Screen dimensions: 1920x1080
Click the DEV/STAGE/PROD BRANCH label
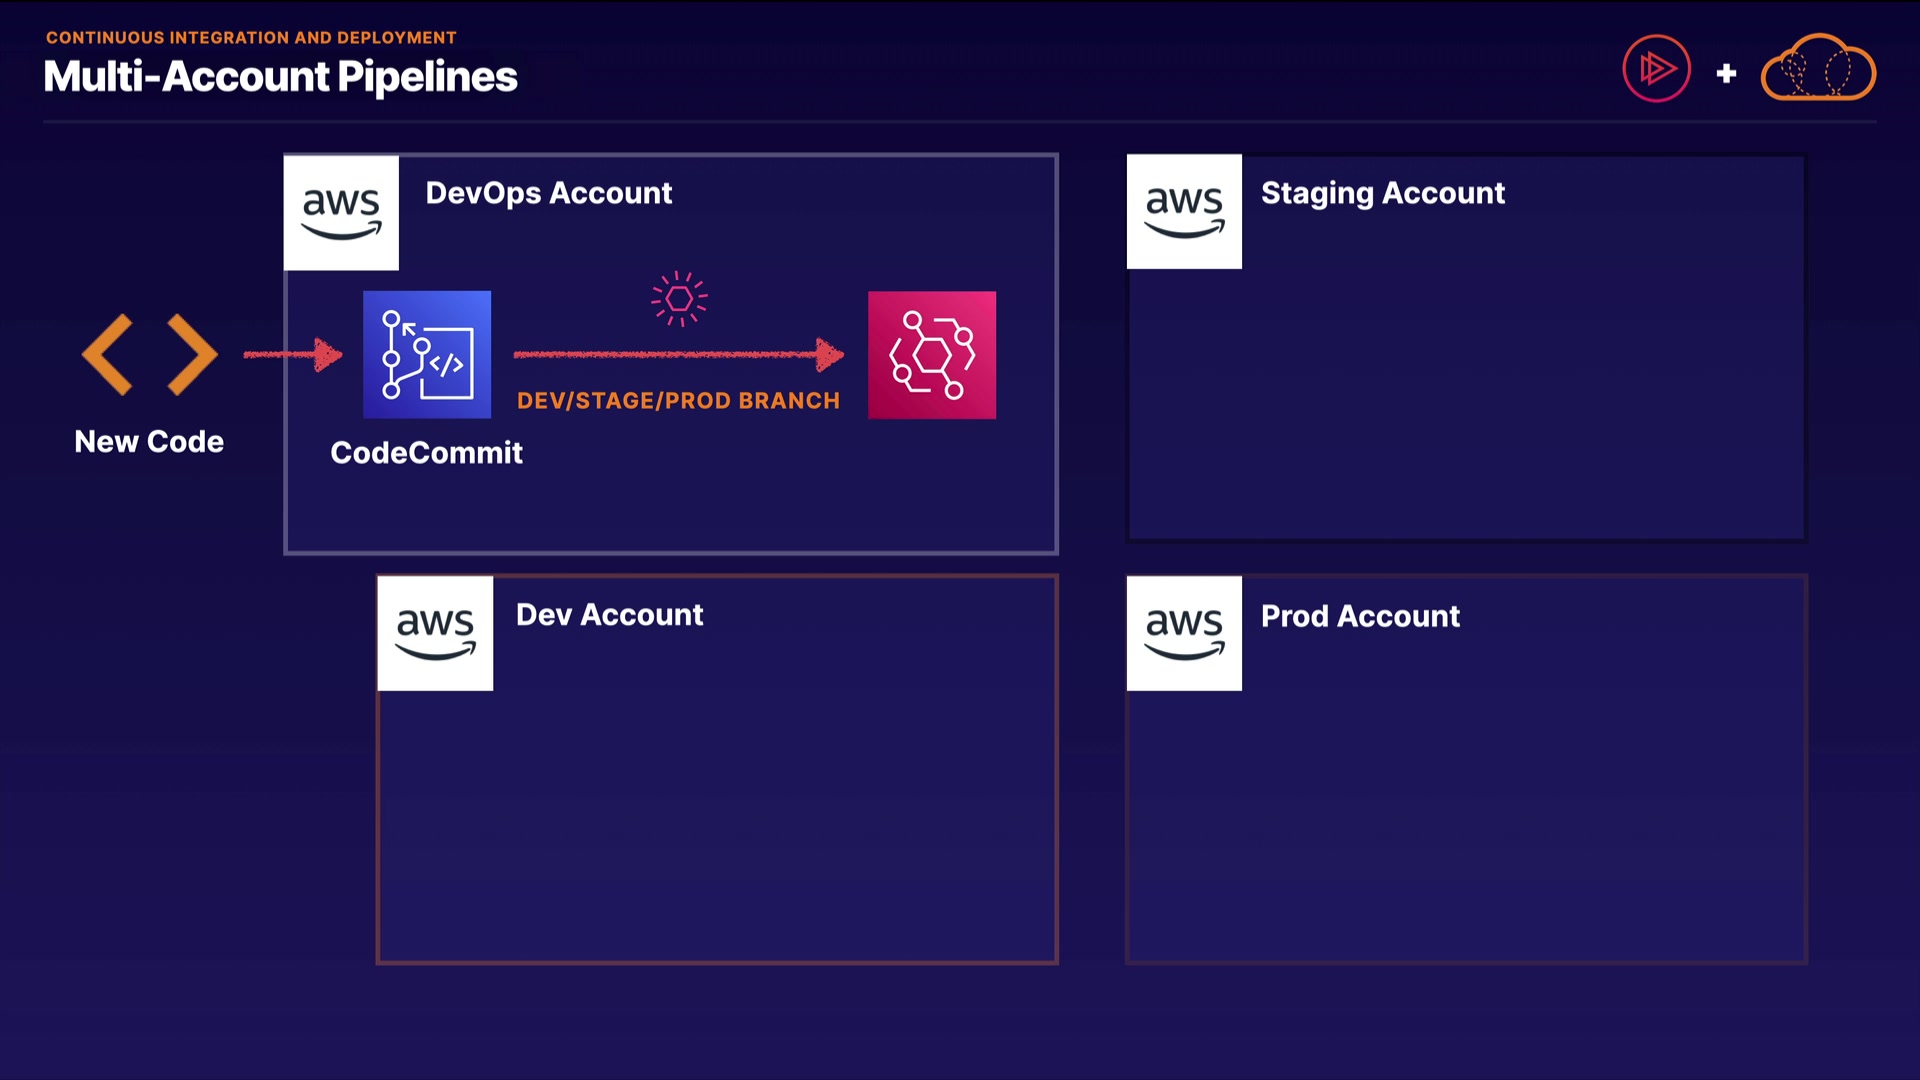[678, 401]
